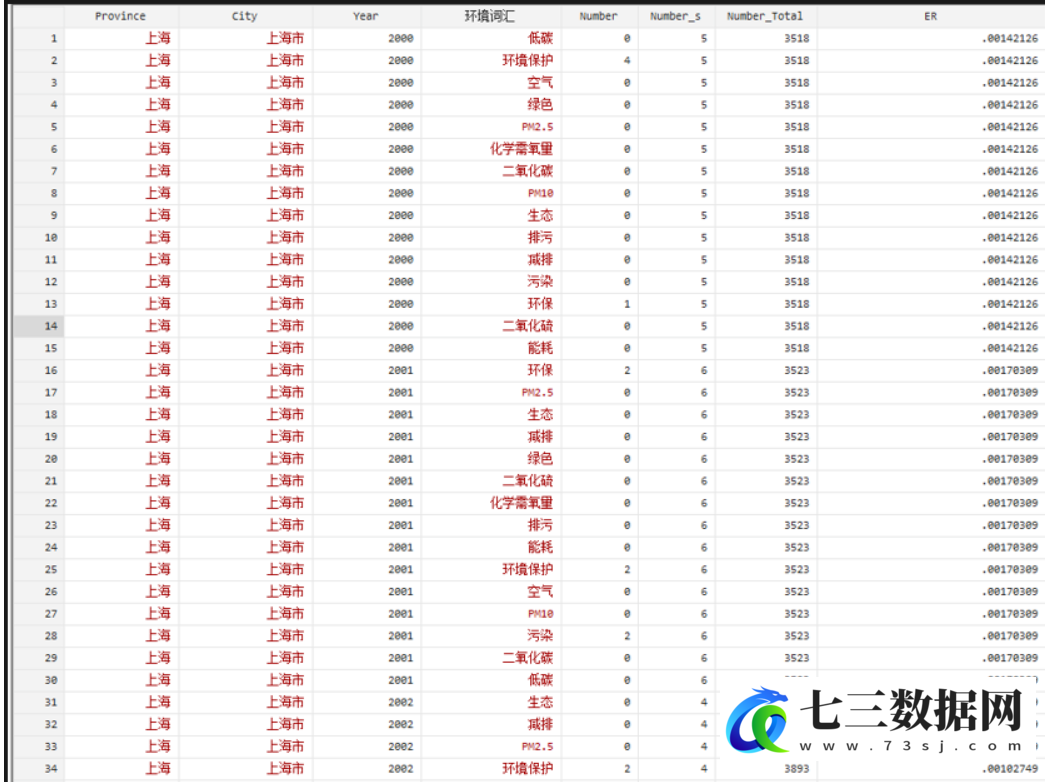Select the Number column header
Image resolution: width=1058 pixels, height=782 pixels.
(x=598, y=16)
